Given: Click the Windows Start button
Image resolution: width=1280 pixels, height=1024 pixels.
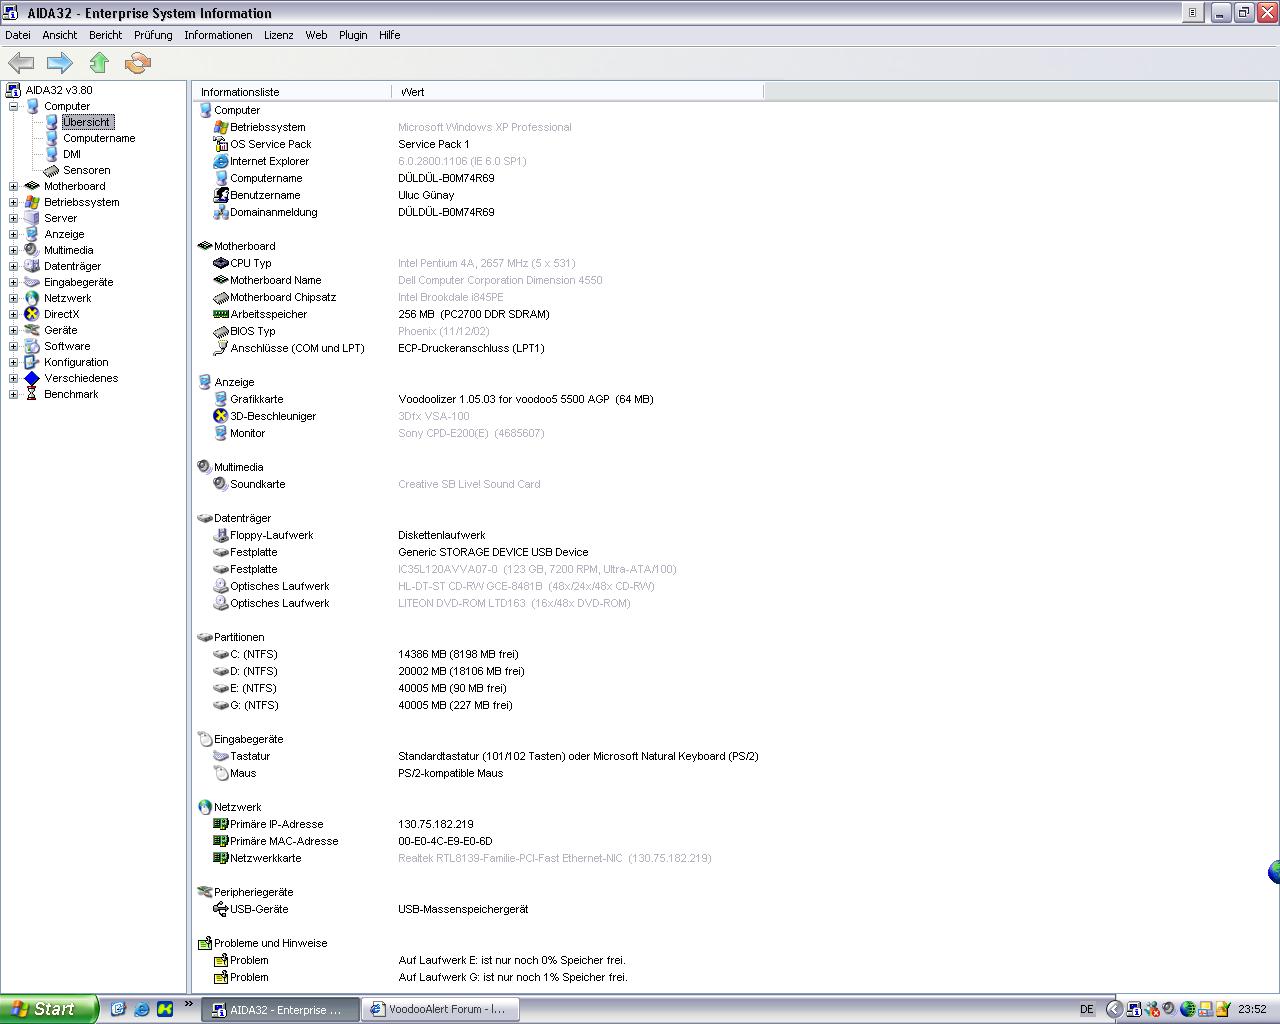Looking at the screenshot, I should (49, 1009).
